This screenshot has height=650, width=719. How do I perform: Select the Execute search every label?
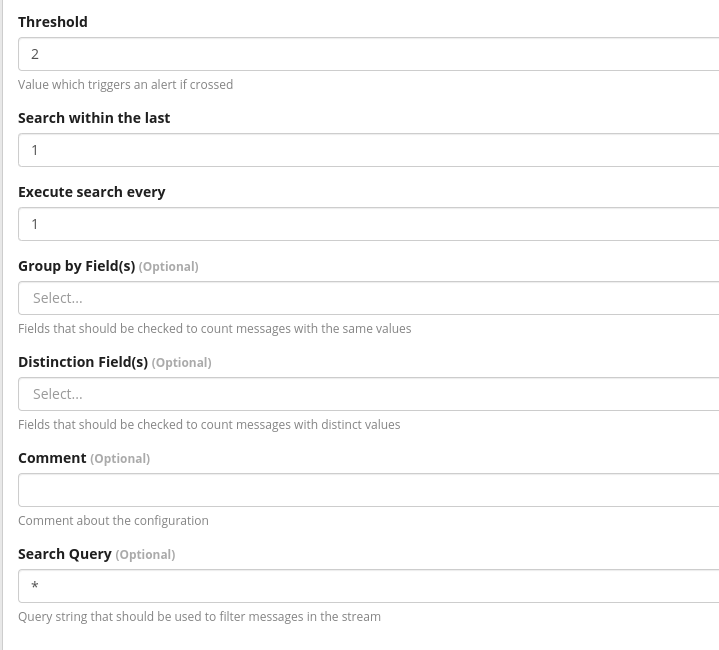click(x=92, y=192)
